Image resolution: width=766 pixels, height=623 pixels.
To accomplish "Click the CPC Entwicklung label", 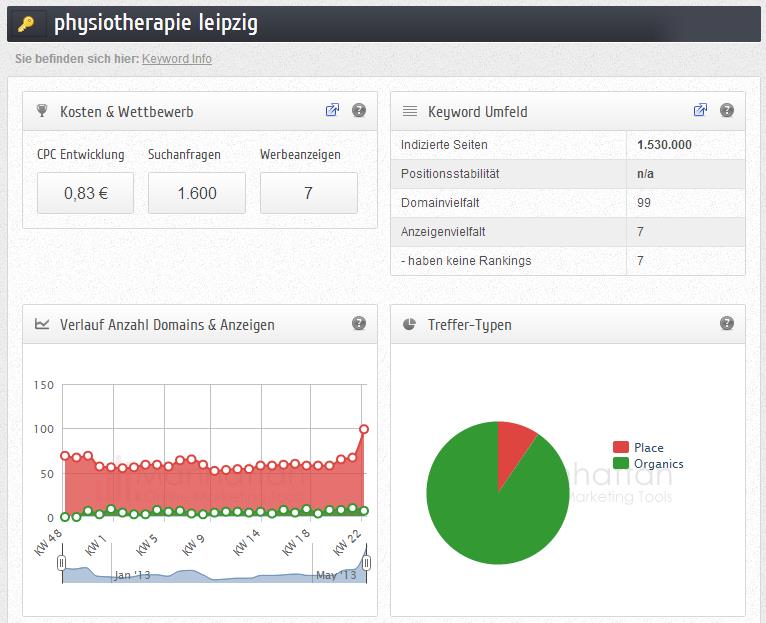I will click(81, 154).
